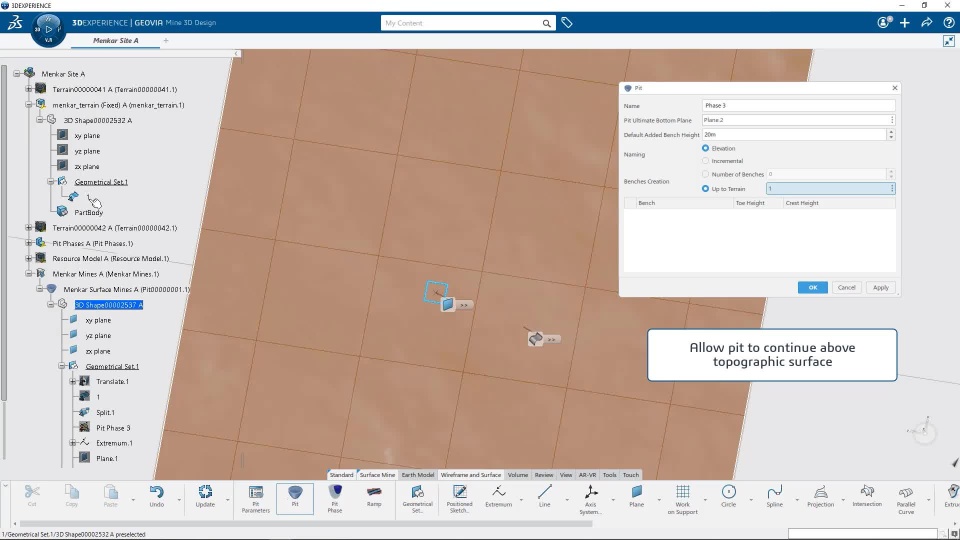
Task: Click the Cut tool icon
Action: tap(32, 495)
